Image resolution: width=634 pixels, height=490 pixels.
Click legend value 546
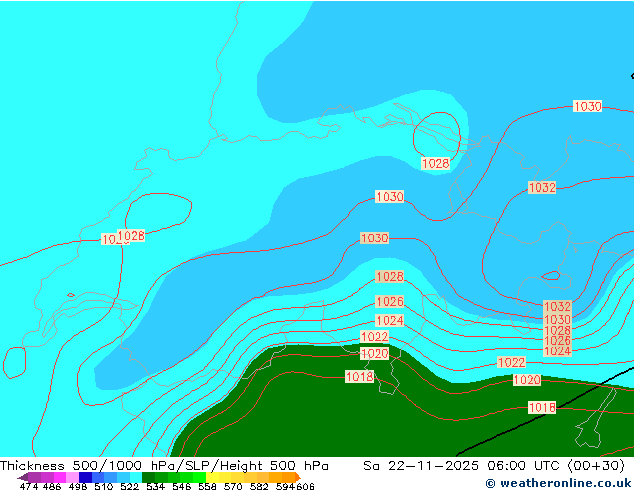[x=182, y=486]
